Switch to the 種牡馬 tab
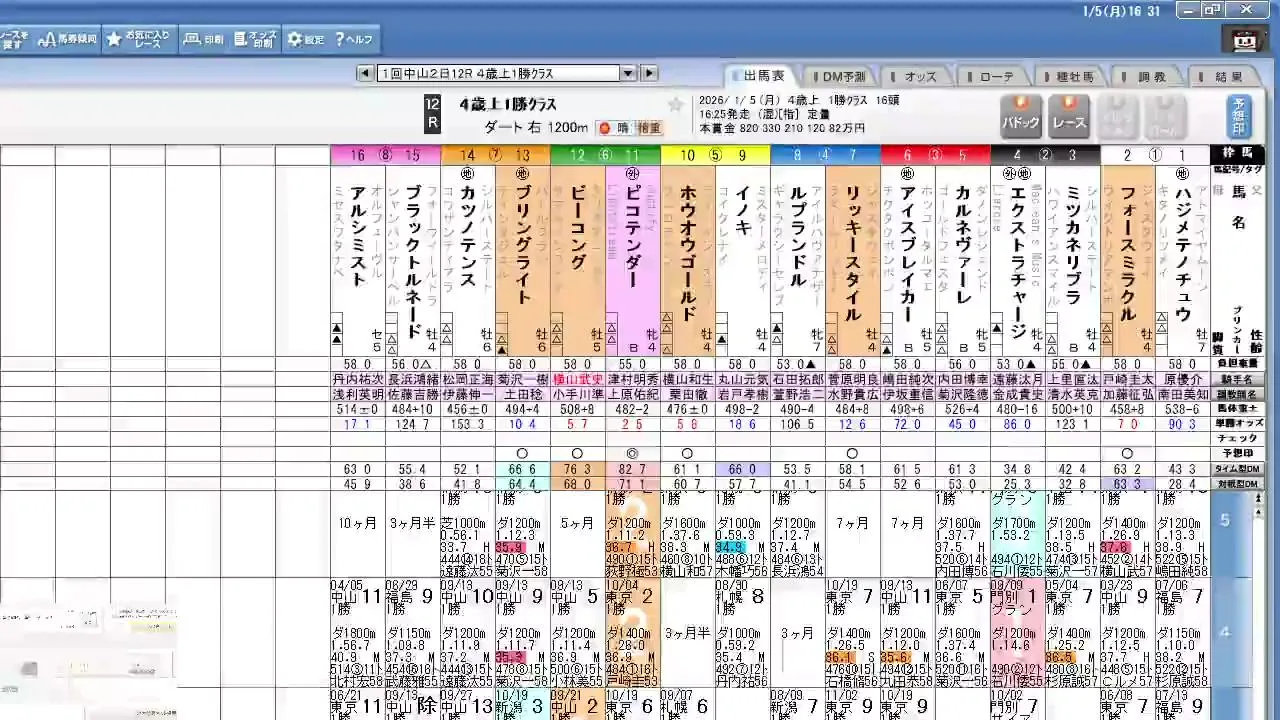Viewport: 1280px width, 720px height. 1071,76
